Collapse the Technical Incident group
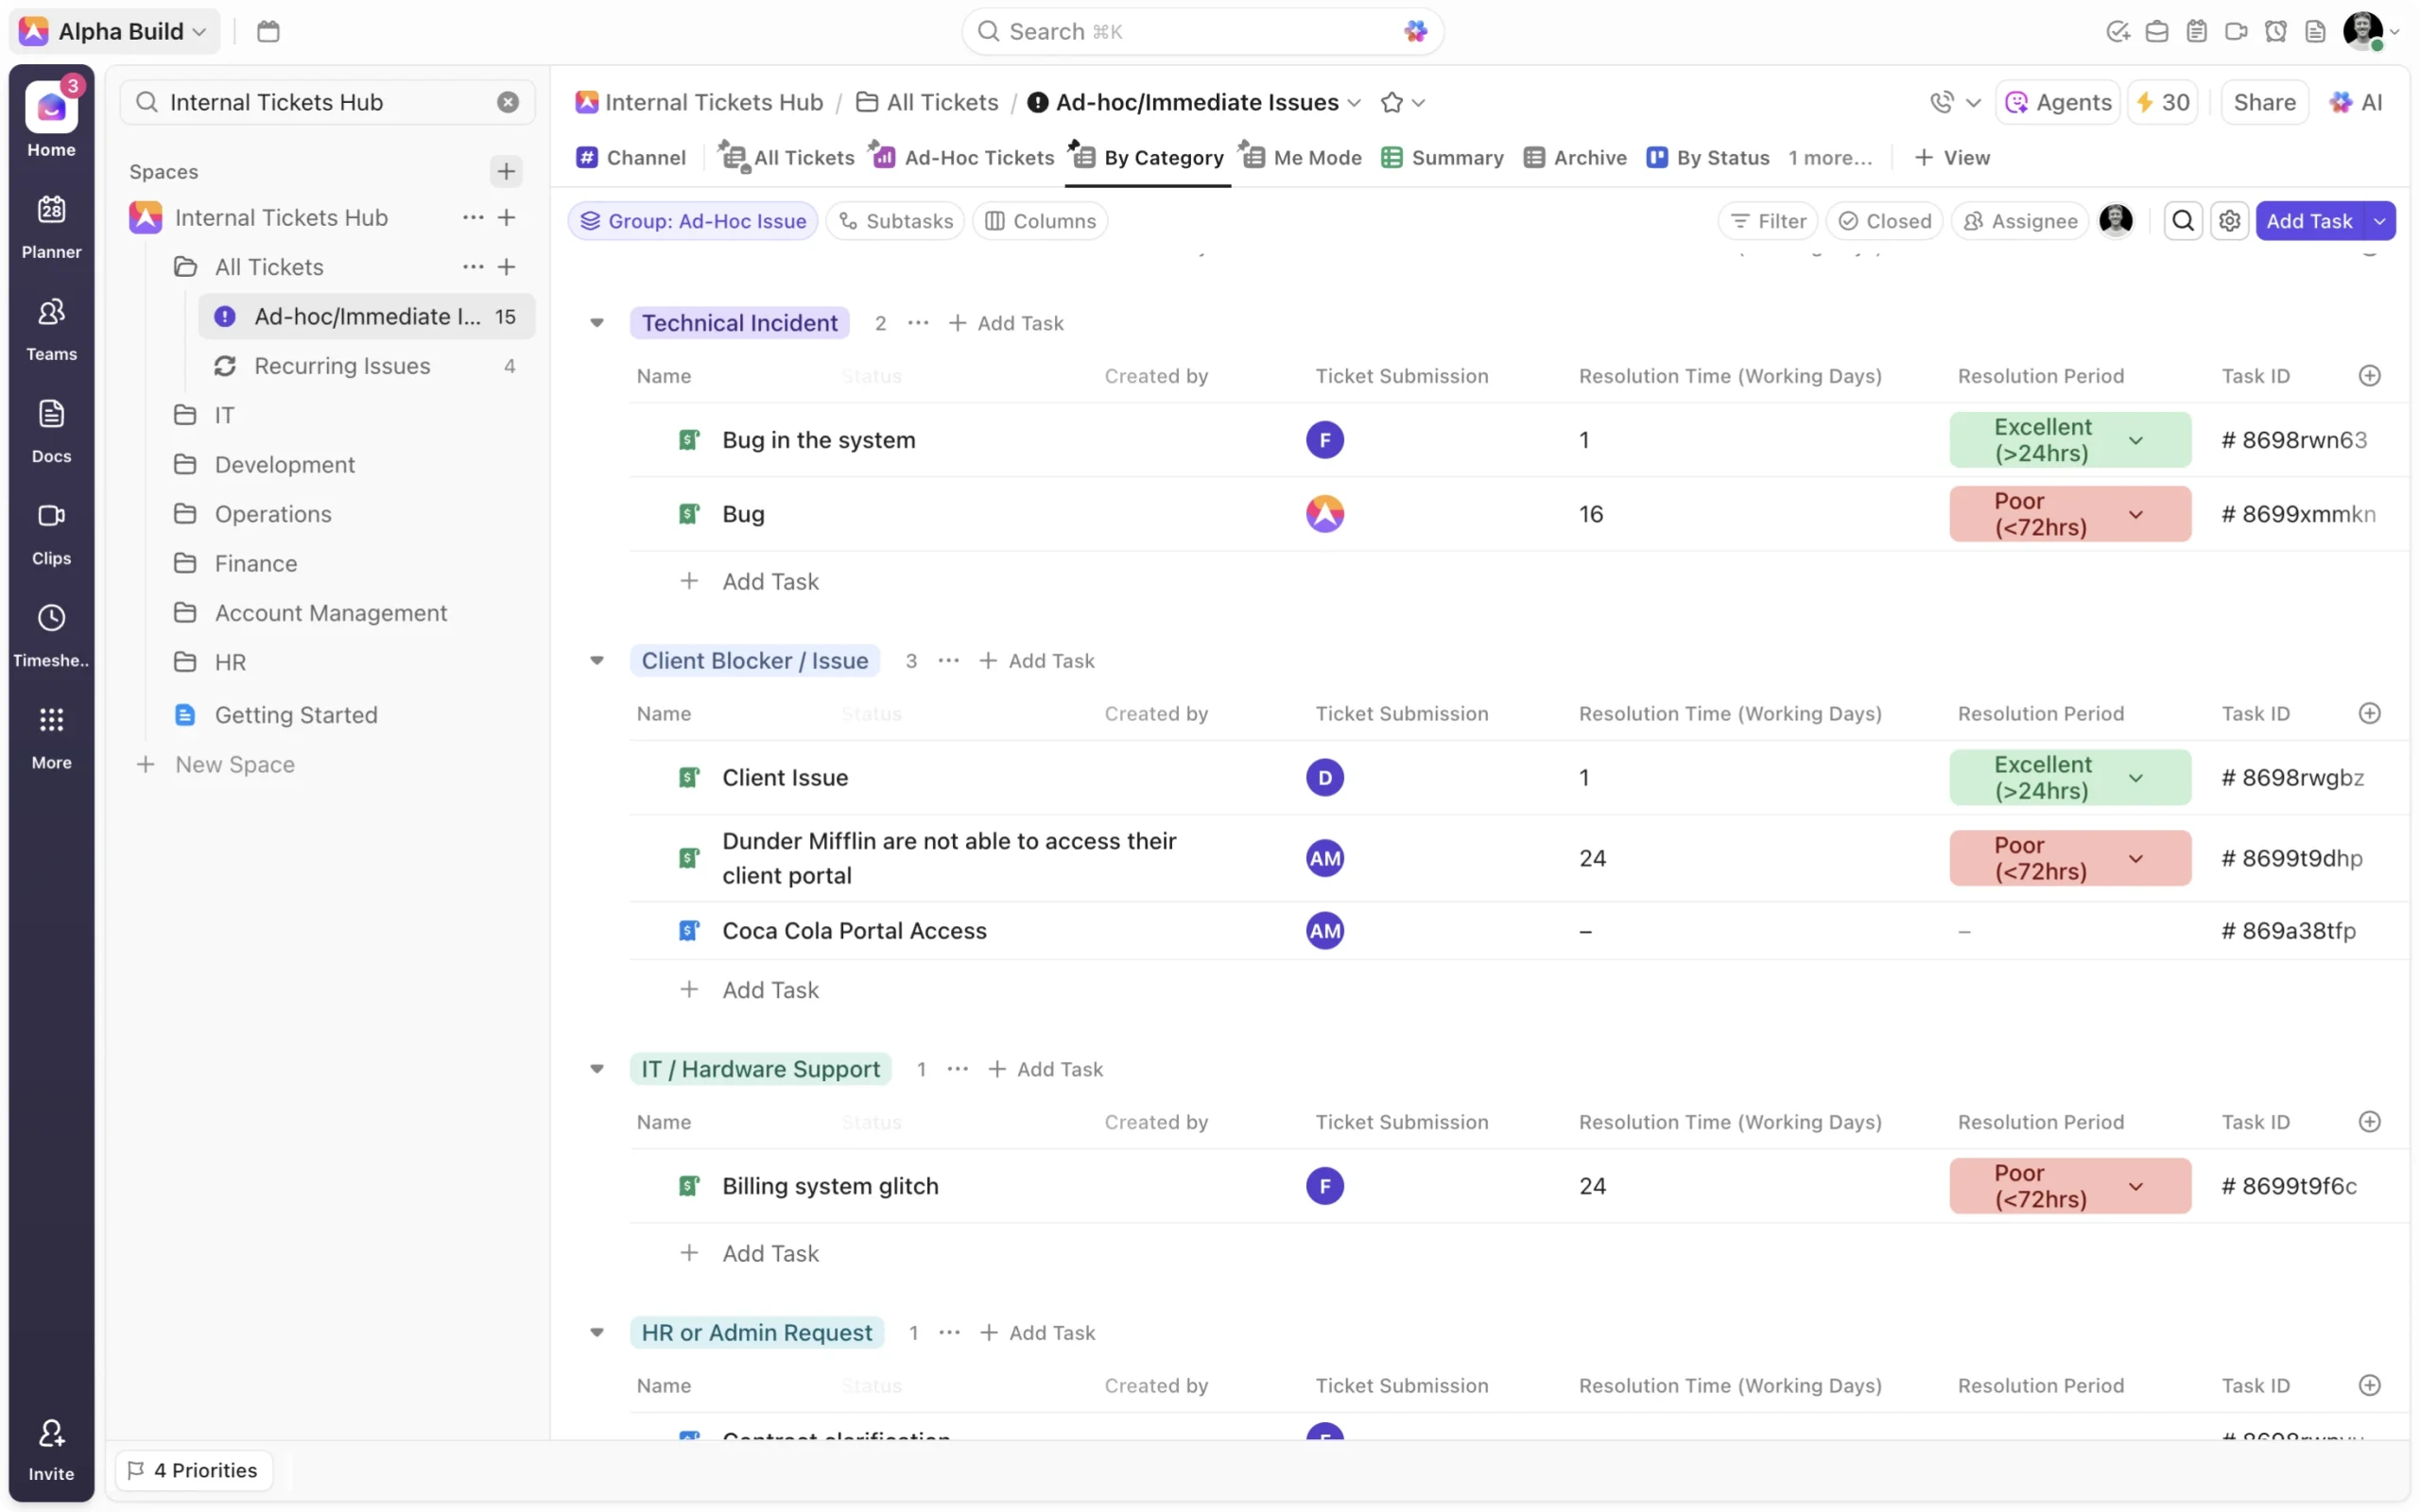This screenshot has height=1512, width=2420. [x=597, y=323]
